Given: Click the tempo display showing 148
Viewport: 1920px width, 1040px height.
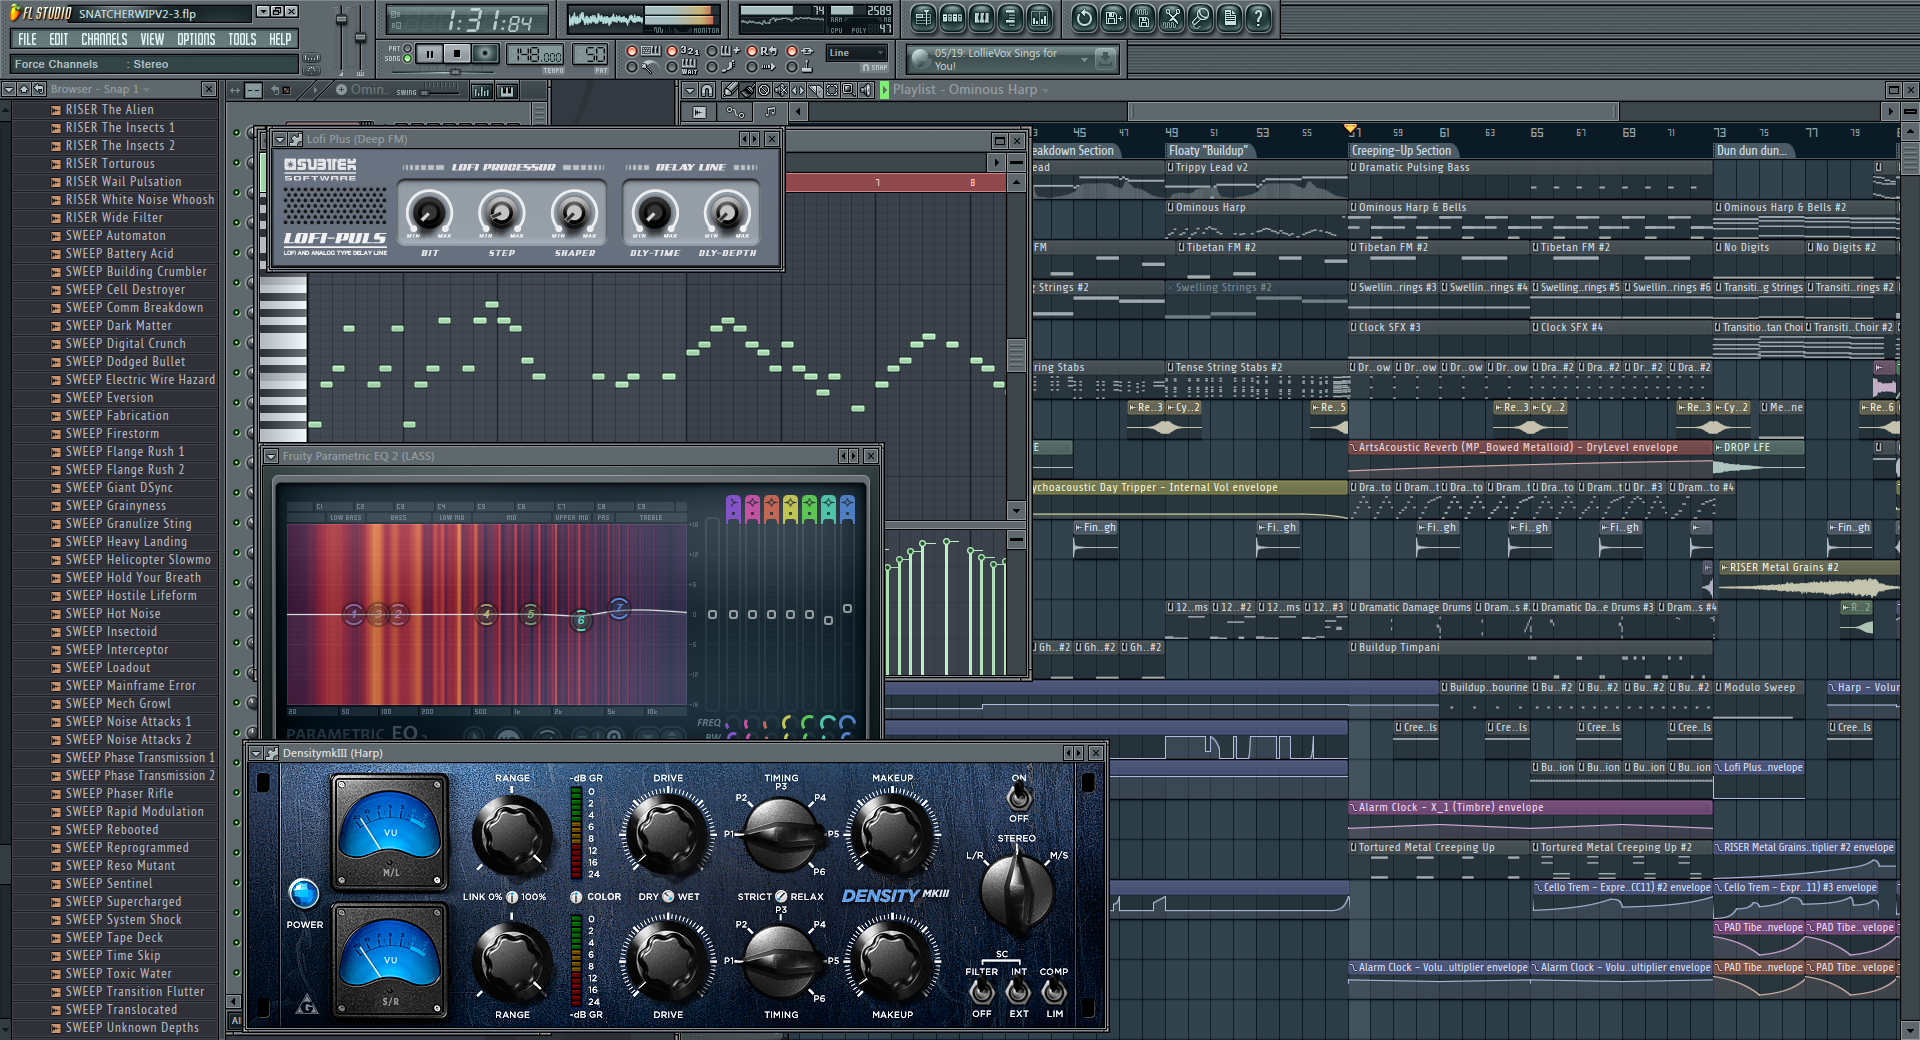Looking at the screenshot, I should click(x=536, y=55).
